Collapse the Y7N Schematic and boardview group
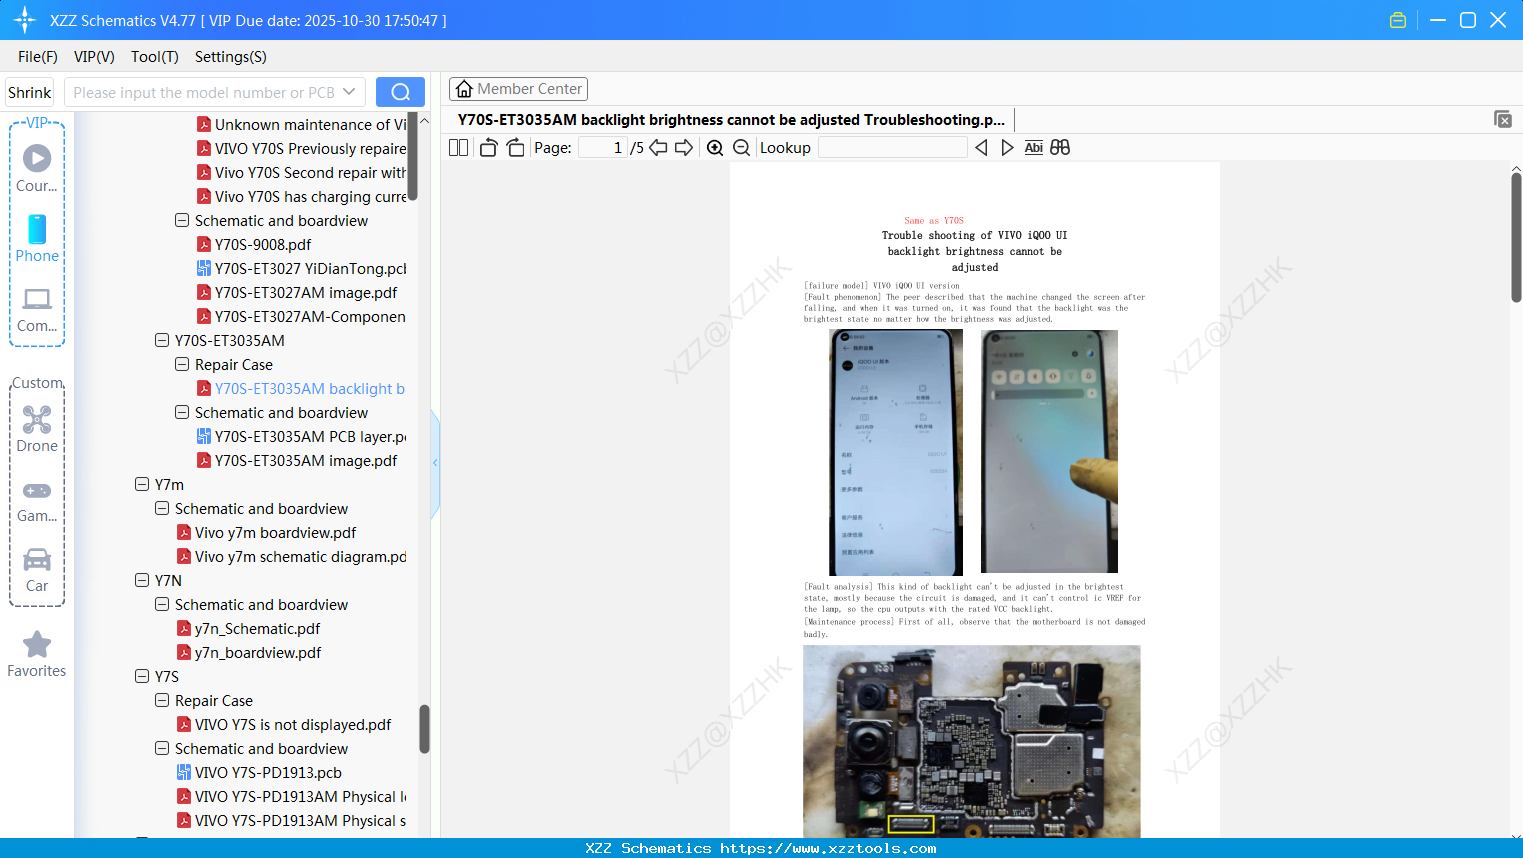This screenshot has height=858, width=1523. click(x=161, y=604)
